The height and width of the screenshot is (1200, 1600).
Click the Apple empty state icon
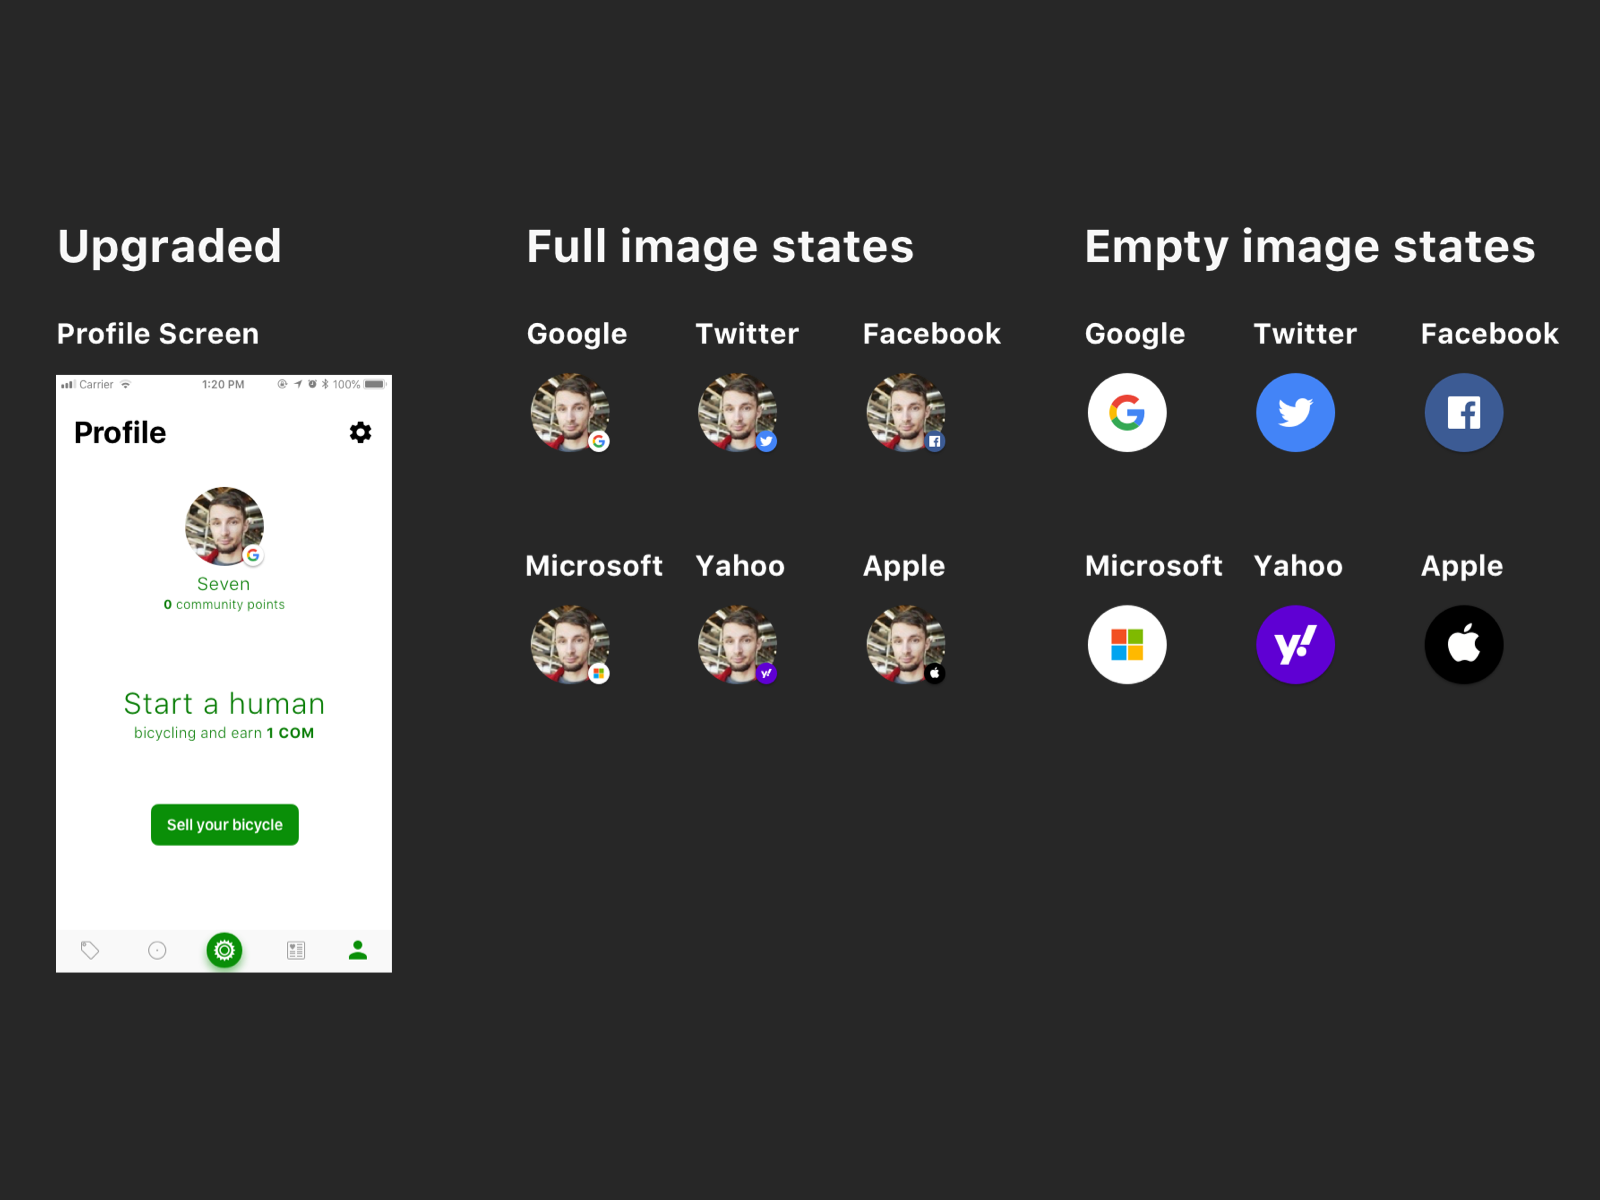pyautogui.click(x=1463, y=644)
